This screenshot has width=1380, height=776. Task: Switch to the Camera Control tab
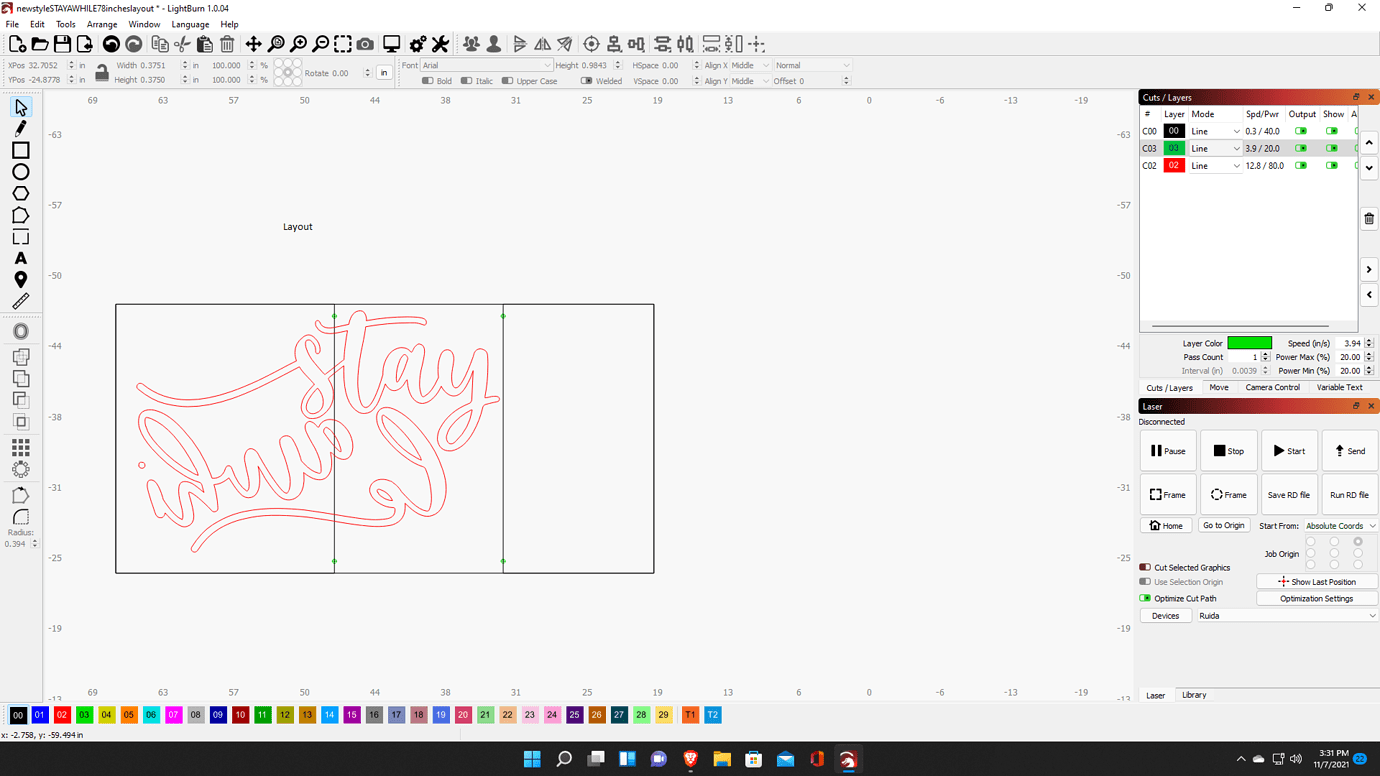(x=1272, y=387)
